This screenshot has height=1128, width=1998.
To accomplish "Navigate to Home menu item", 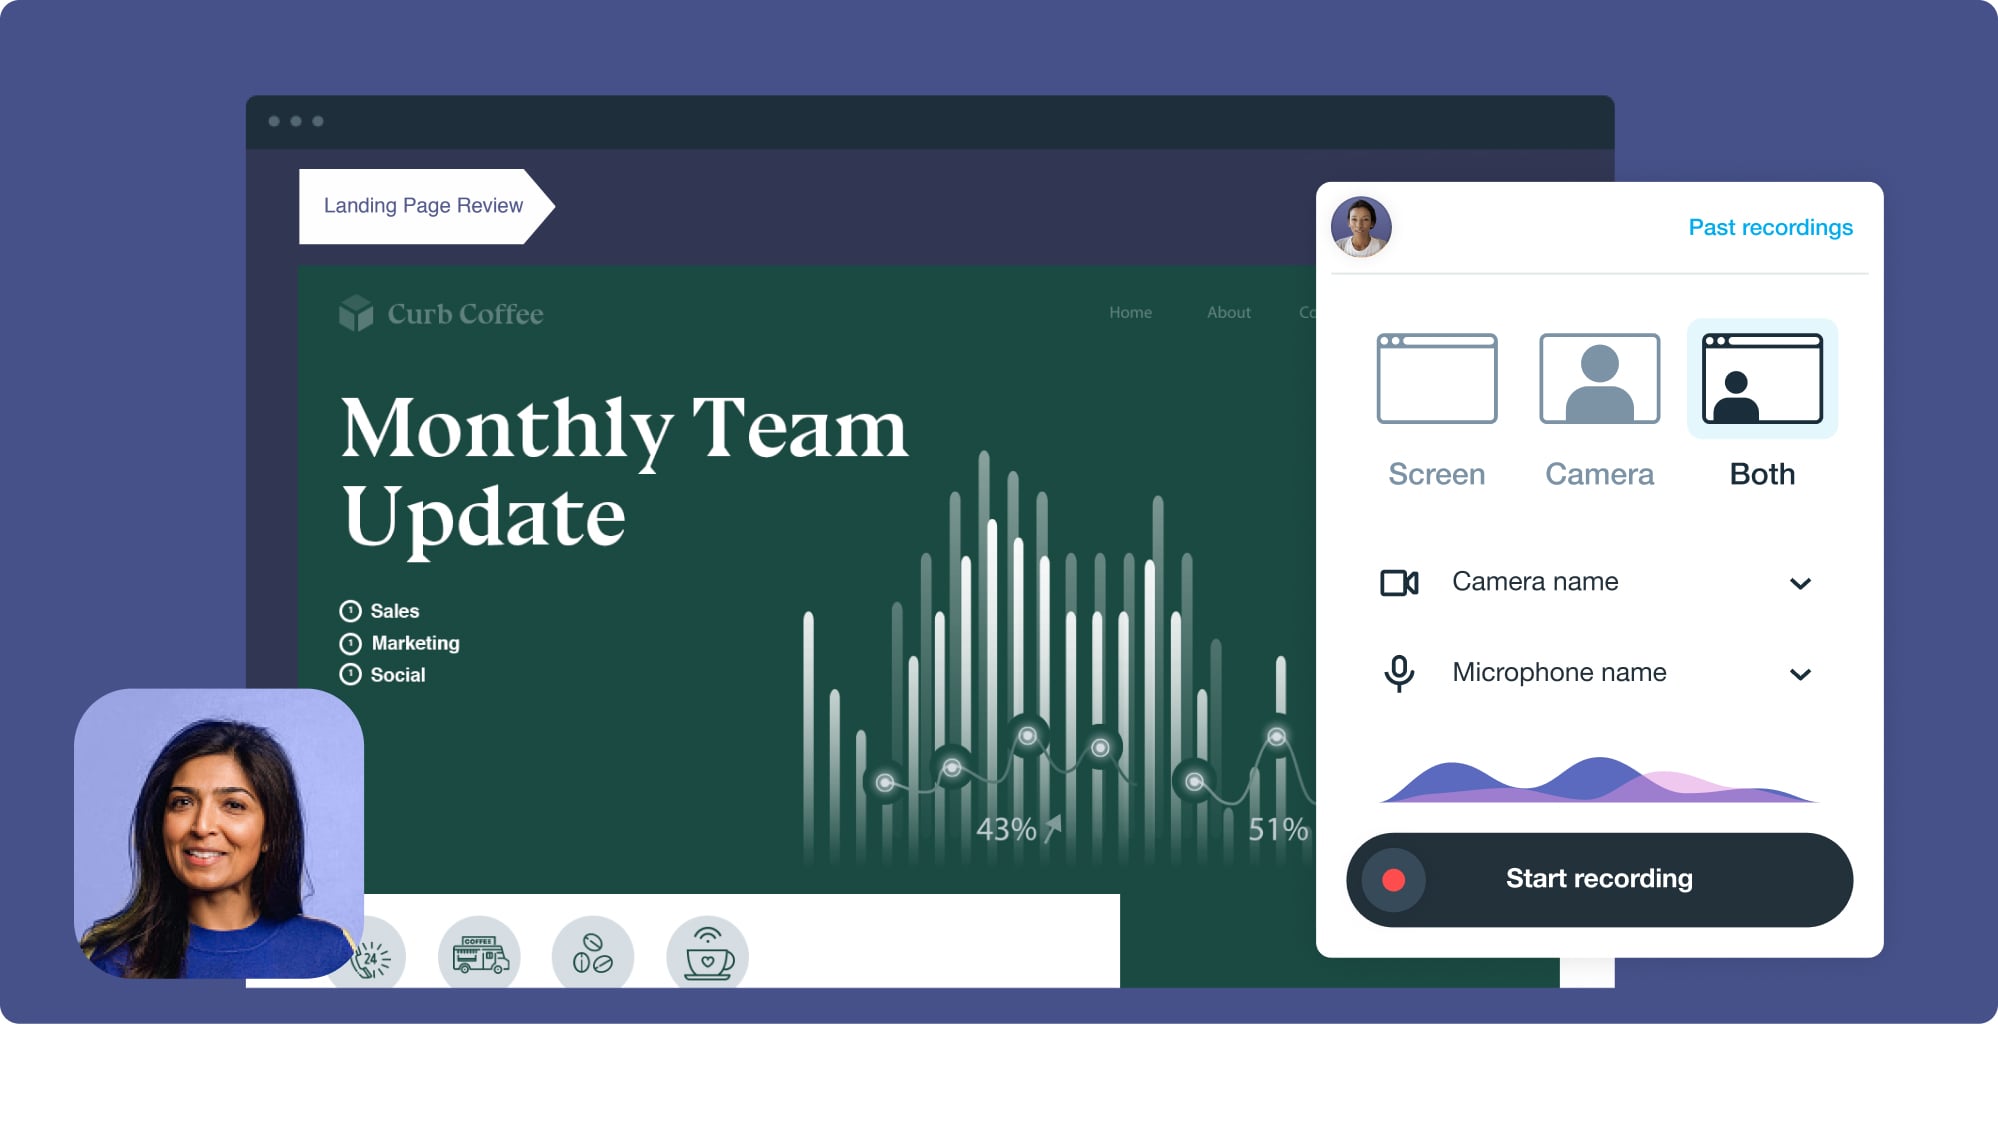I will click(1129, 312).
